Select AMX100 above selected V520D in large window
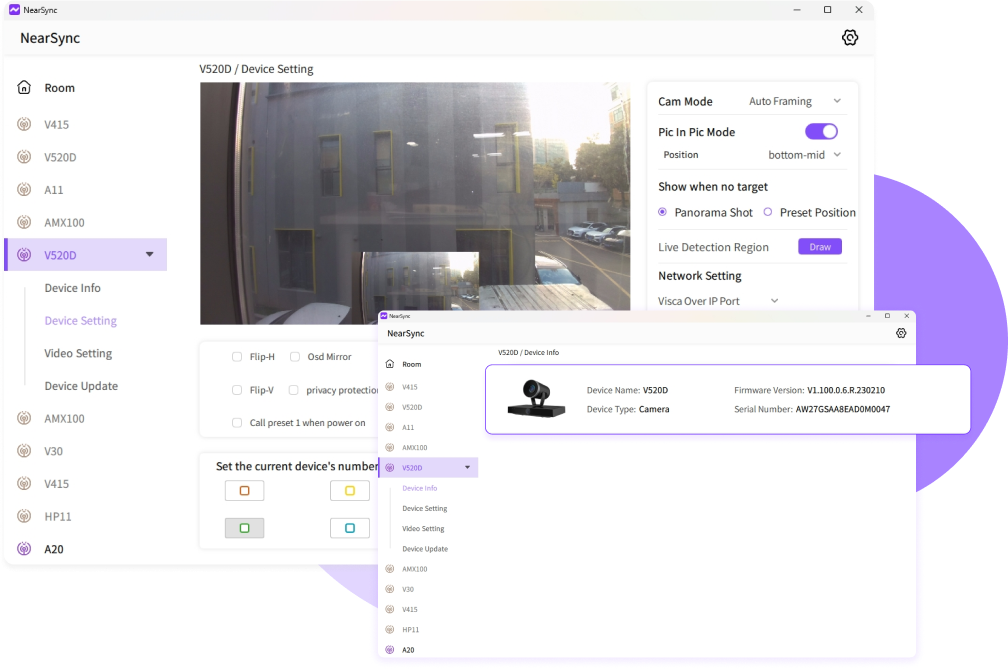Image resolution: width=1008 pixels, height=670 pixels. pyautogui.click(x=64, y=222)
